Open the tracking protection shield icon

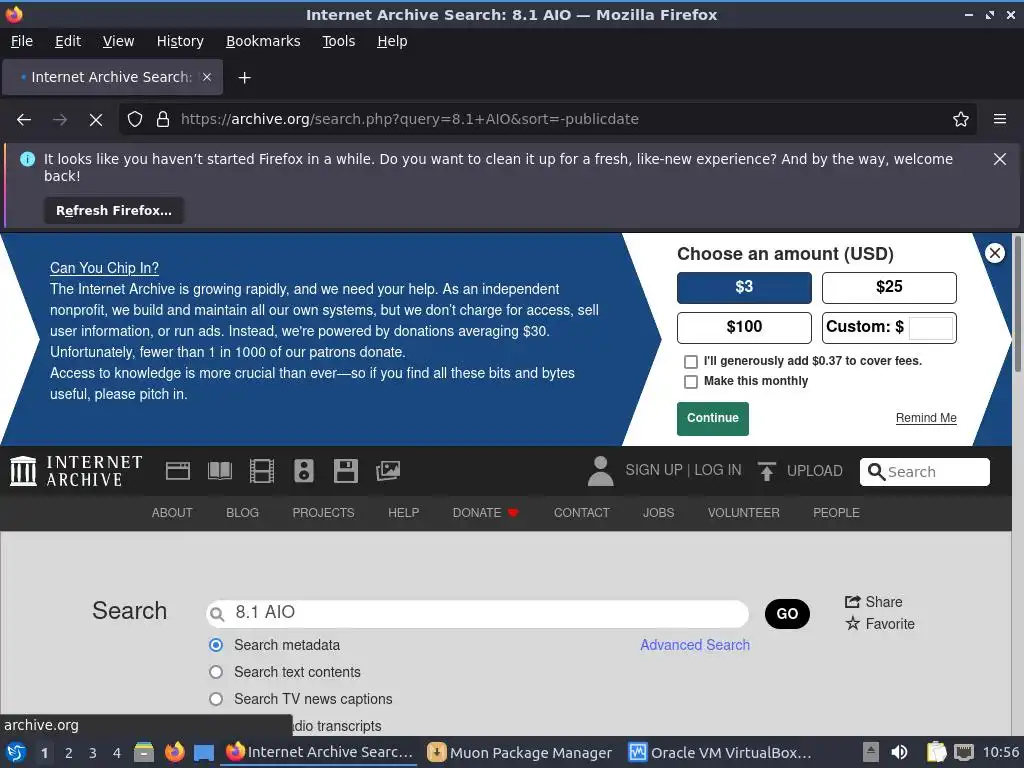135,120
